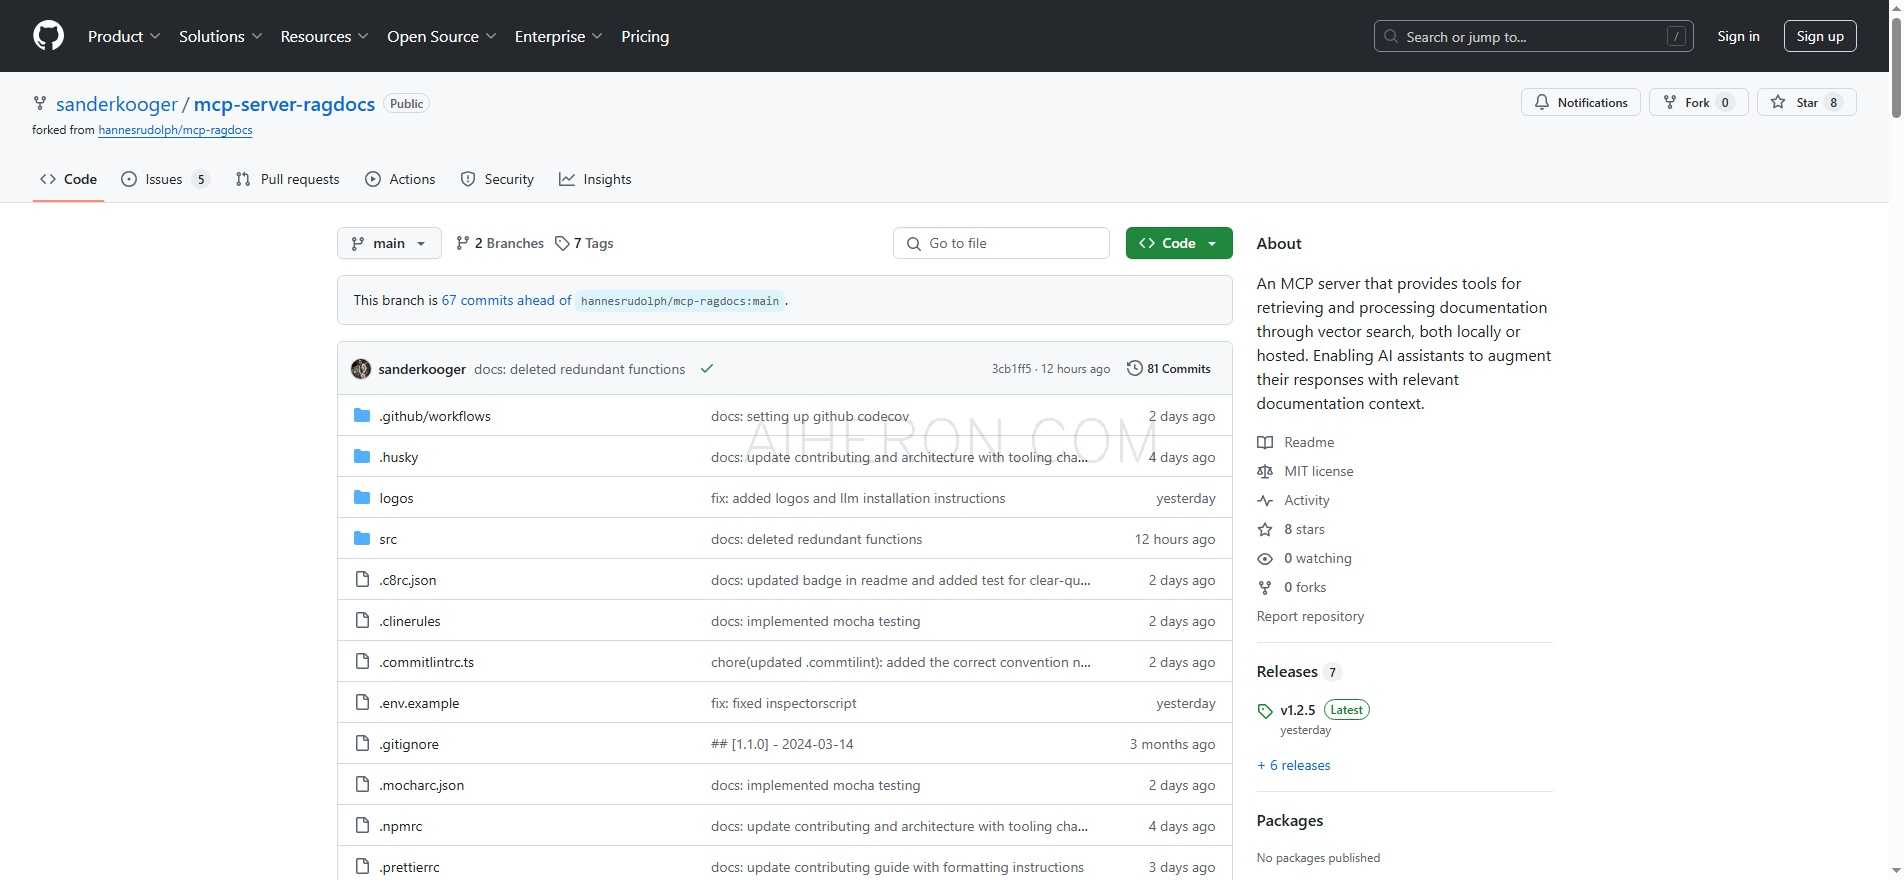
Task: Expand the Open Source menu
Action: pyautogui.click(x=441, y=37)
